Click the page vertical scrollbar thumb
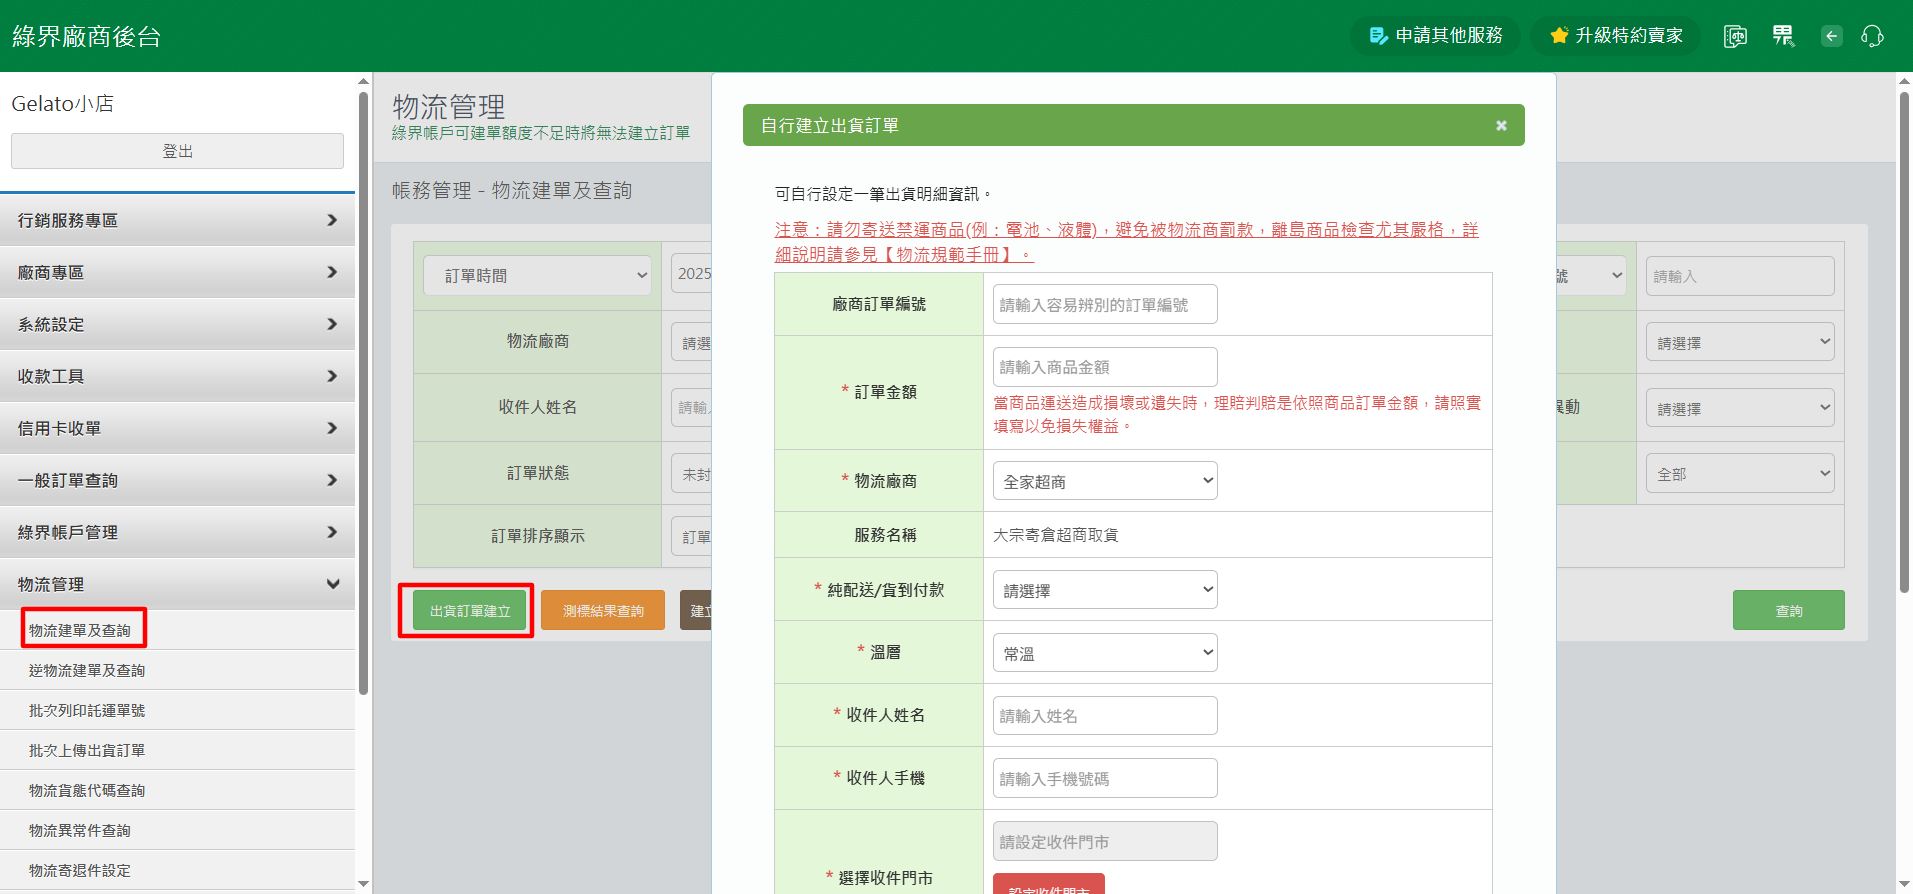 pos(1904,340)
